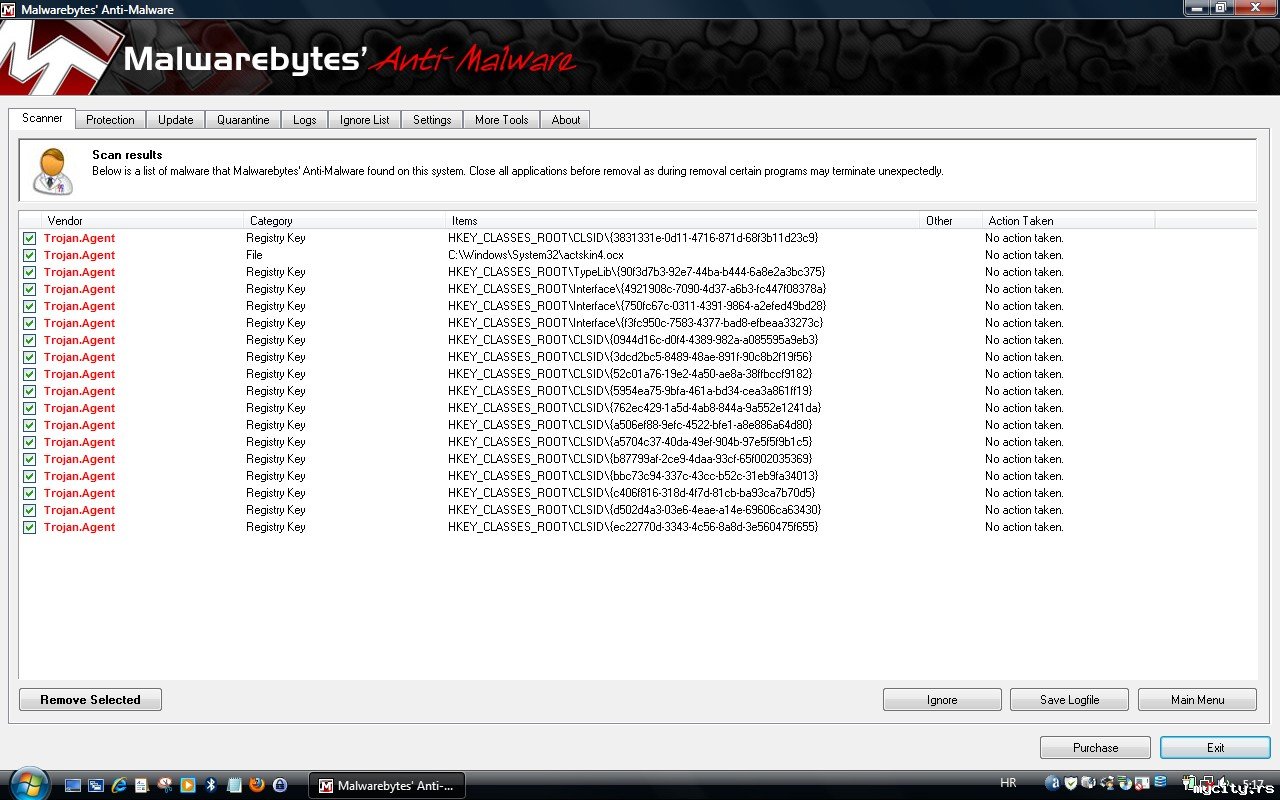Open the Ignore List tab
Screen dimensions: 1280x800
tap(365, 120)
